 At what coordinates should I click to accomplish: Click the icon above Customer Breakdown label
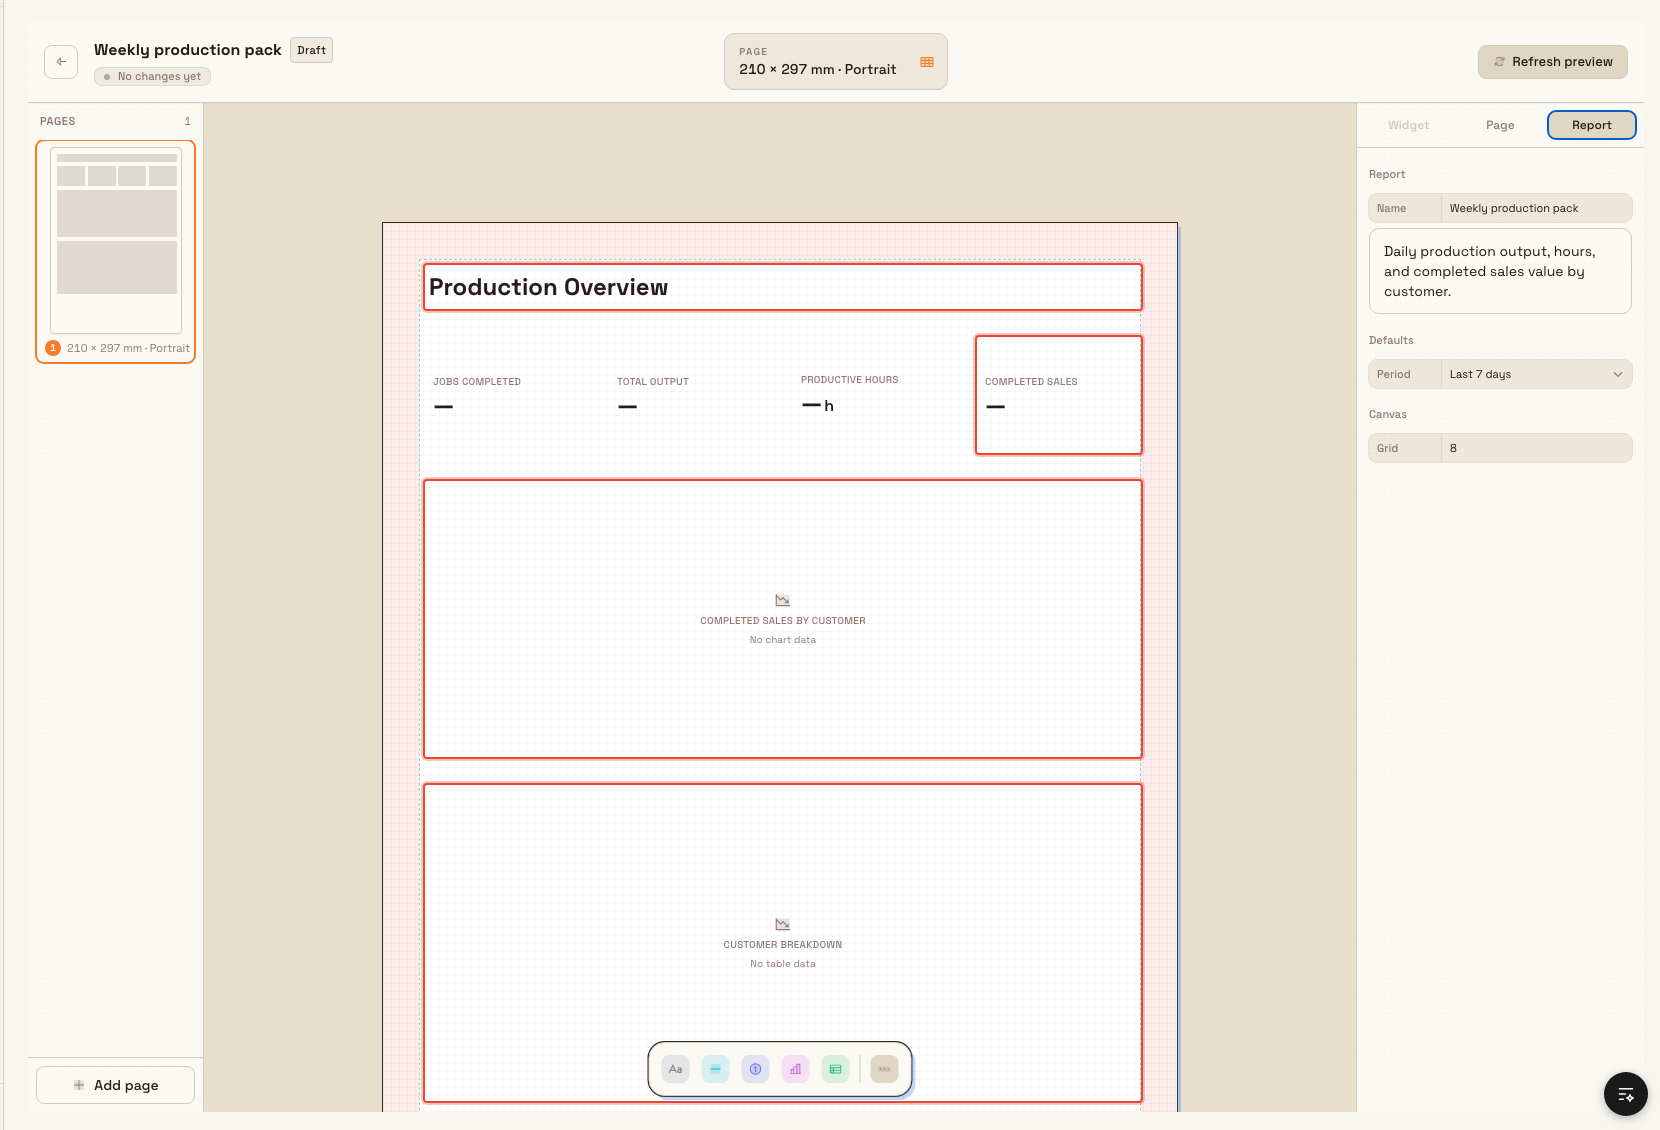pyautogui.click(x=783, y=924)
